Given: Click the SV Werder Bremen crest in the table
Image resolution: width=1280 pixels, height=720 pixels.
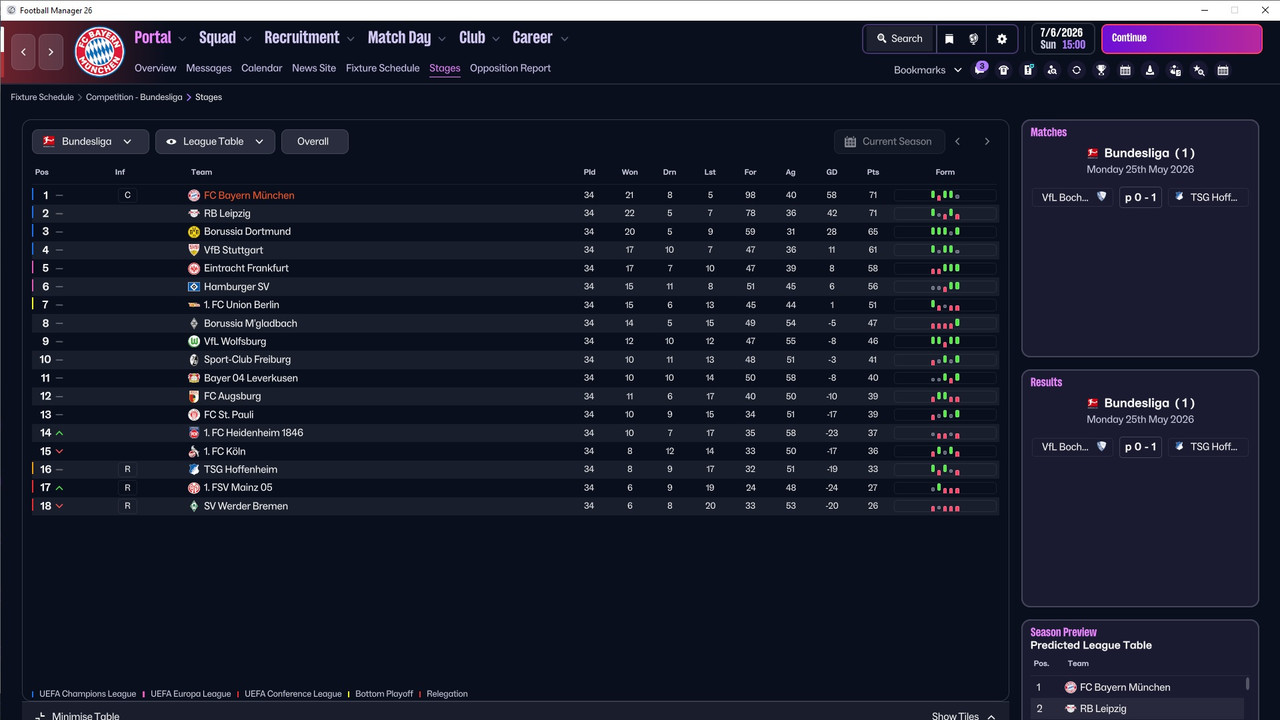Looking at the screenshot, I should [x=194, y=507].
